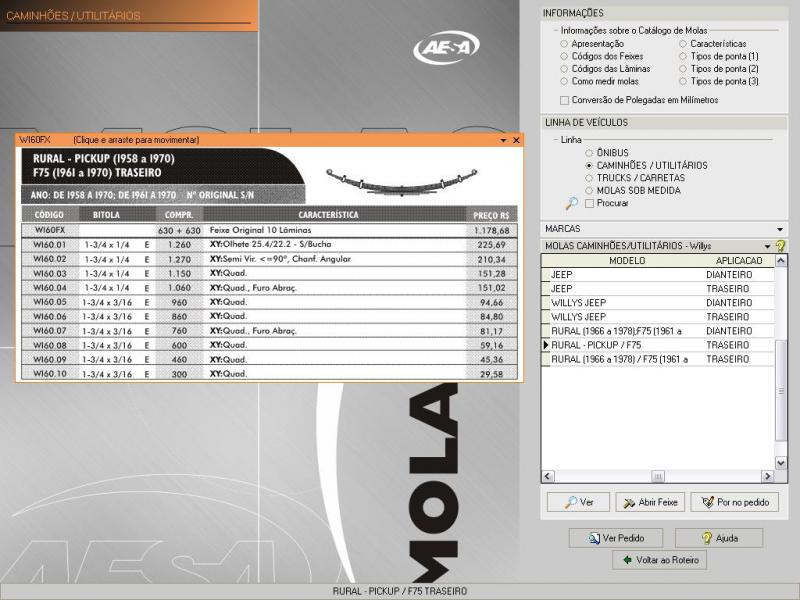The width and height of the screenshot is (800, 600).
Task: Select the WILLYS JEEP TRASEIRO row
Action: (x=658, y=317)
